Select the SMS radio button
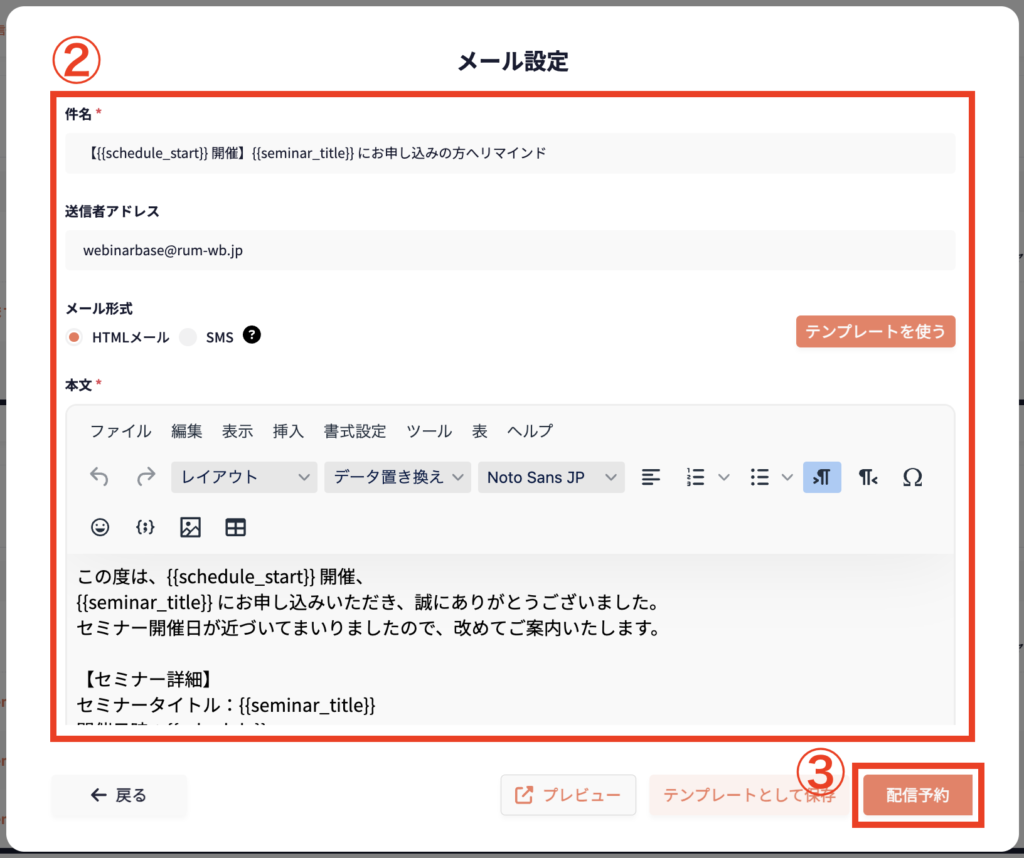1024x858 pixels. point(188,337)
